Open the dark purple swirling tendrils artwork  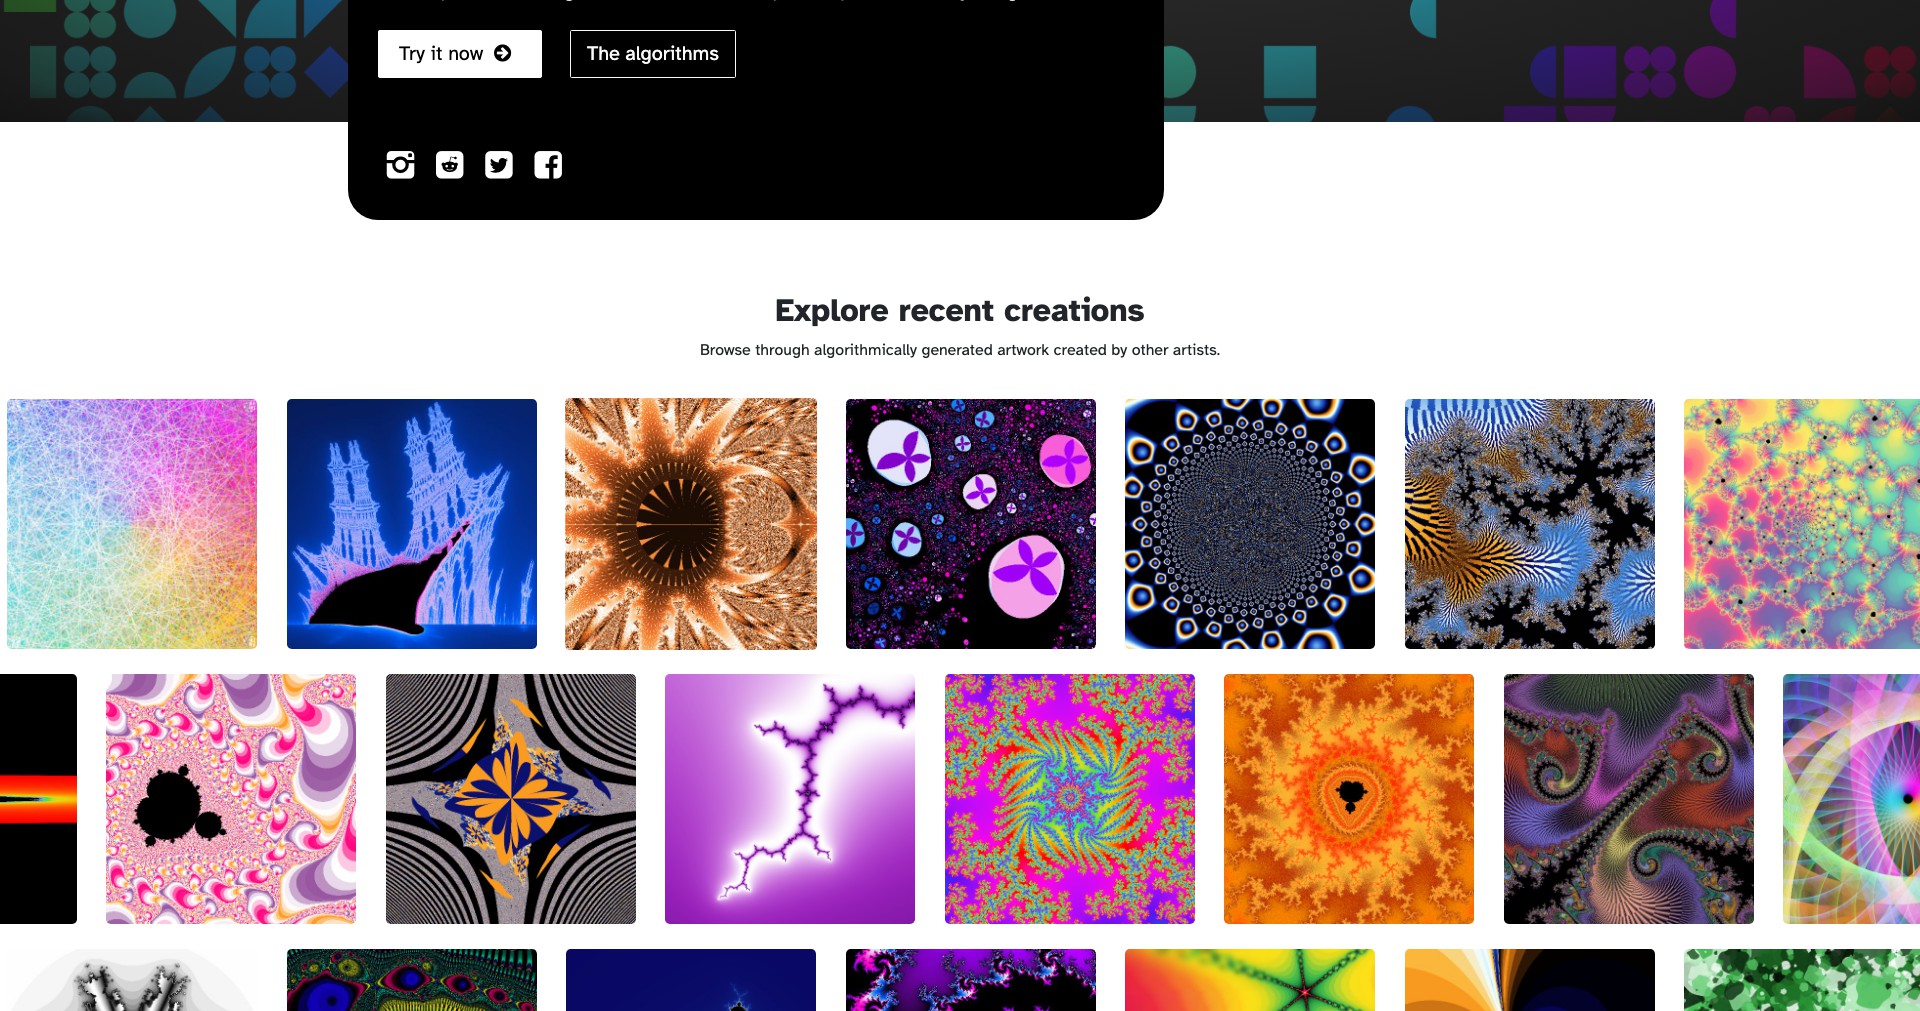1629,799
